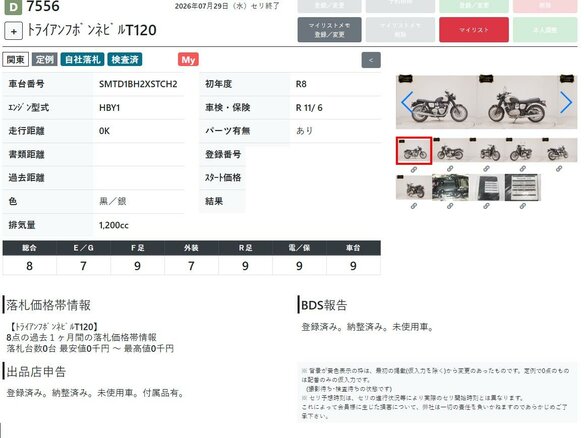
Task: Click the マイリストメモ 登録/変更 button
Action: point(329,30)
